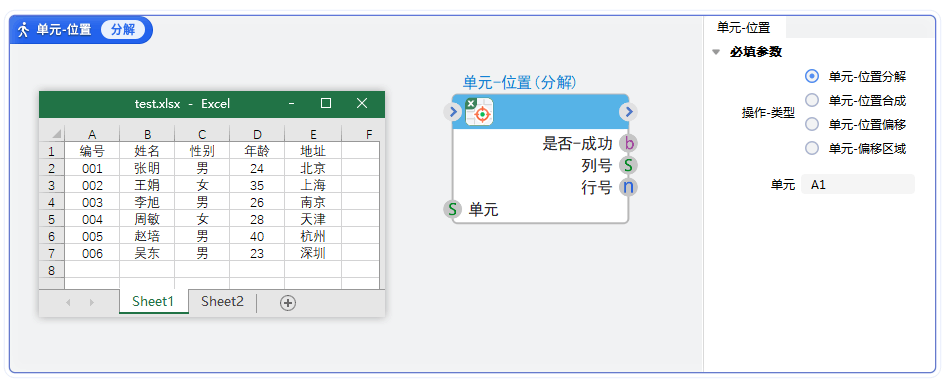Click the 是否-成功 boolean output port
The image size is (951, 389).
(628, 144)
